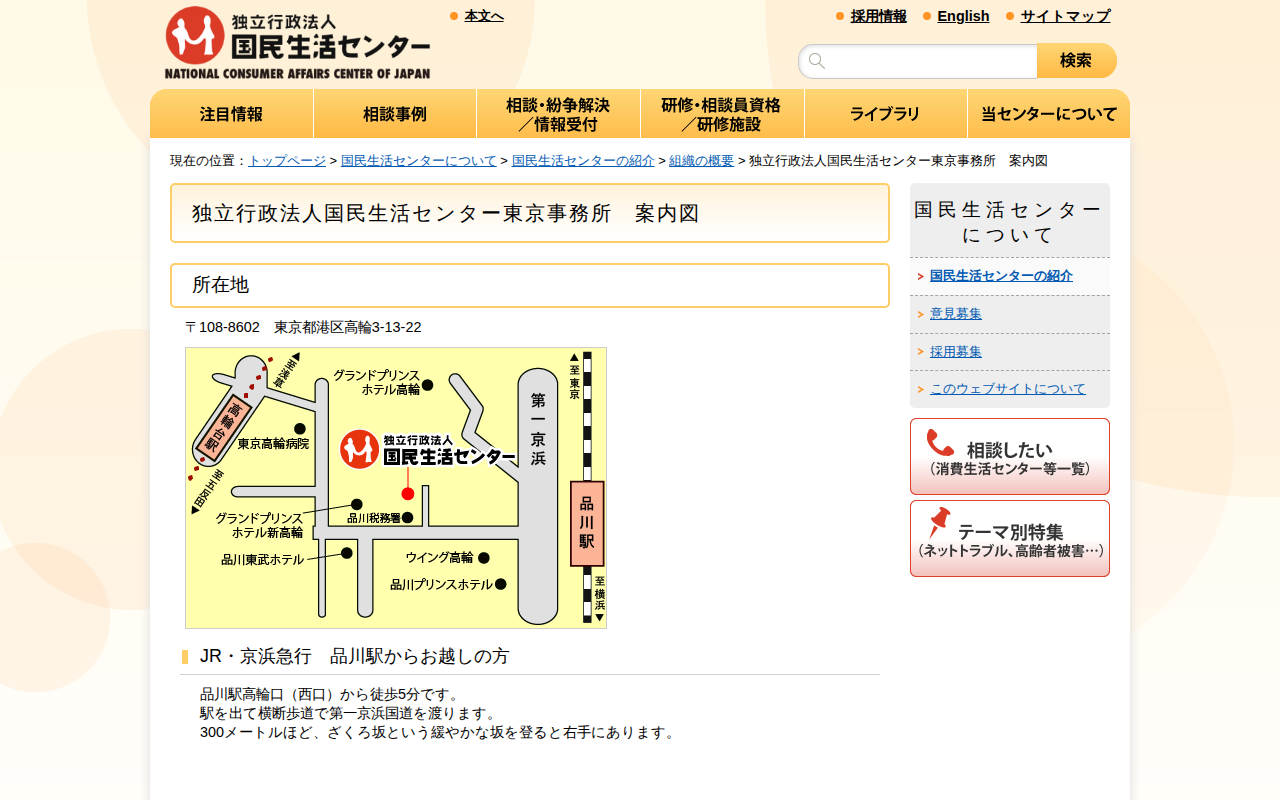Image resolution: width=1280 pixels, height=800 pixels.
Task: Open the 研修・相談員資格／研修施設 menu tab
Action: pyautogui.click(x=722, y=114)
